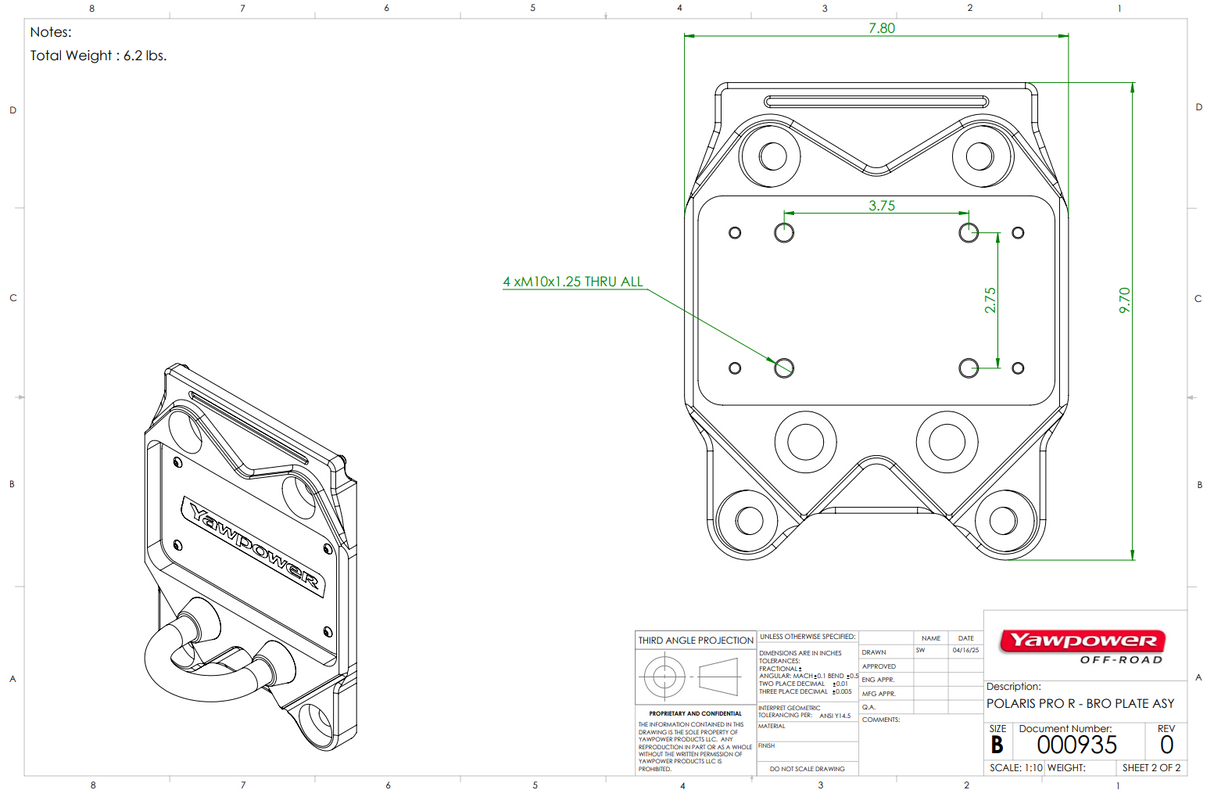Select the 2.75 vertical dimension

pos(990,302)
